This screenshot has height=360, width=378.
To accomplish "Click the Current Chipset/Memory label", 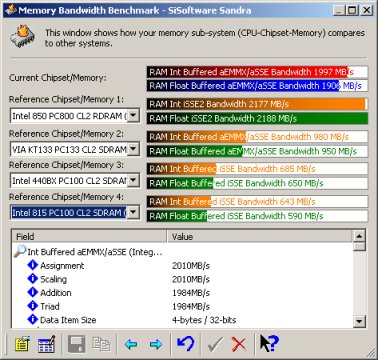I will [x=58, y=78].
